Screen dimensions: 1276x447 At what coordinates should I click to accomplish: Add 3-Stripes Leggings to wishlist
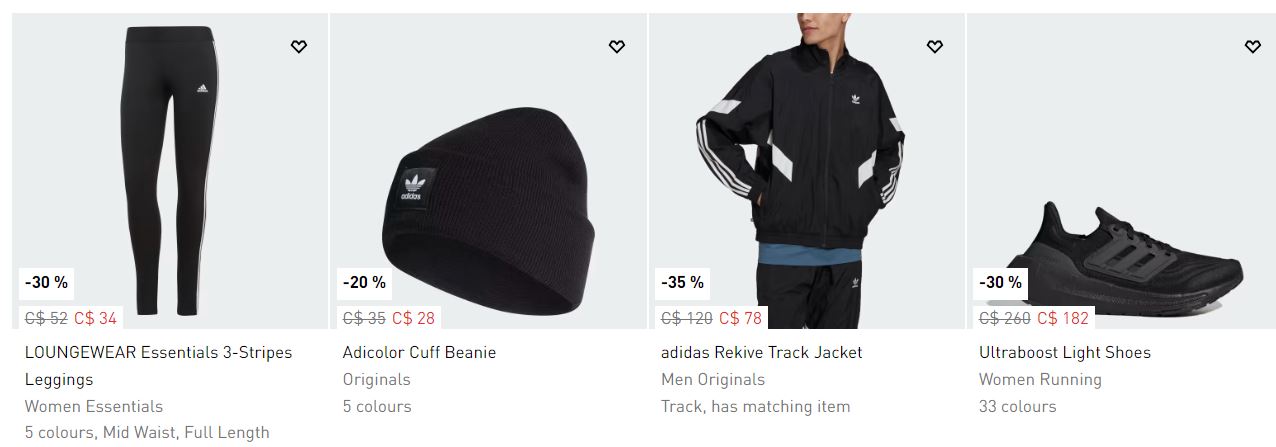coord(299,46)
